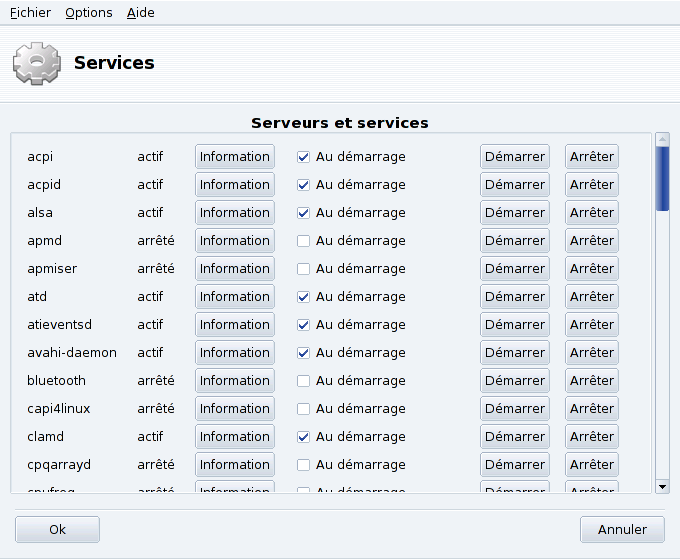The width and height of the screenshot is (680, 560).
Task: Toggle Au démarrage for atd
Action: pos(303,297)
